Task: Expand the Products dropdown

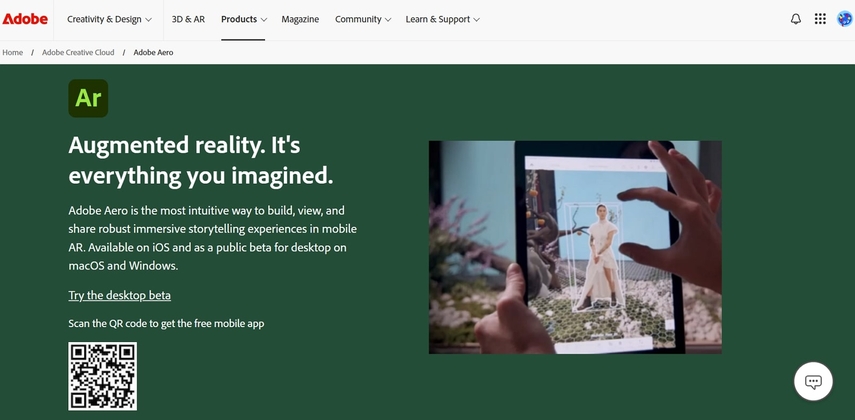Action: 244,19
